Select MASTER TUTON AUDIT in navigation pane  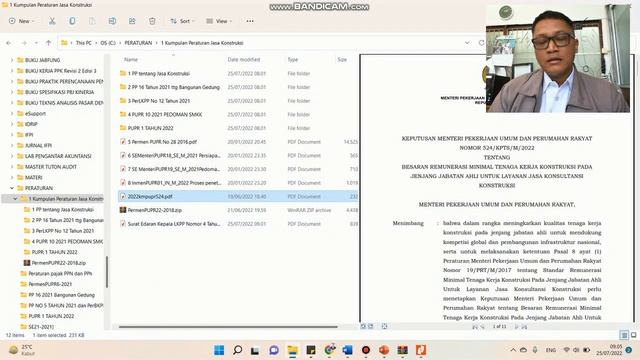[51, 167]
